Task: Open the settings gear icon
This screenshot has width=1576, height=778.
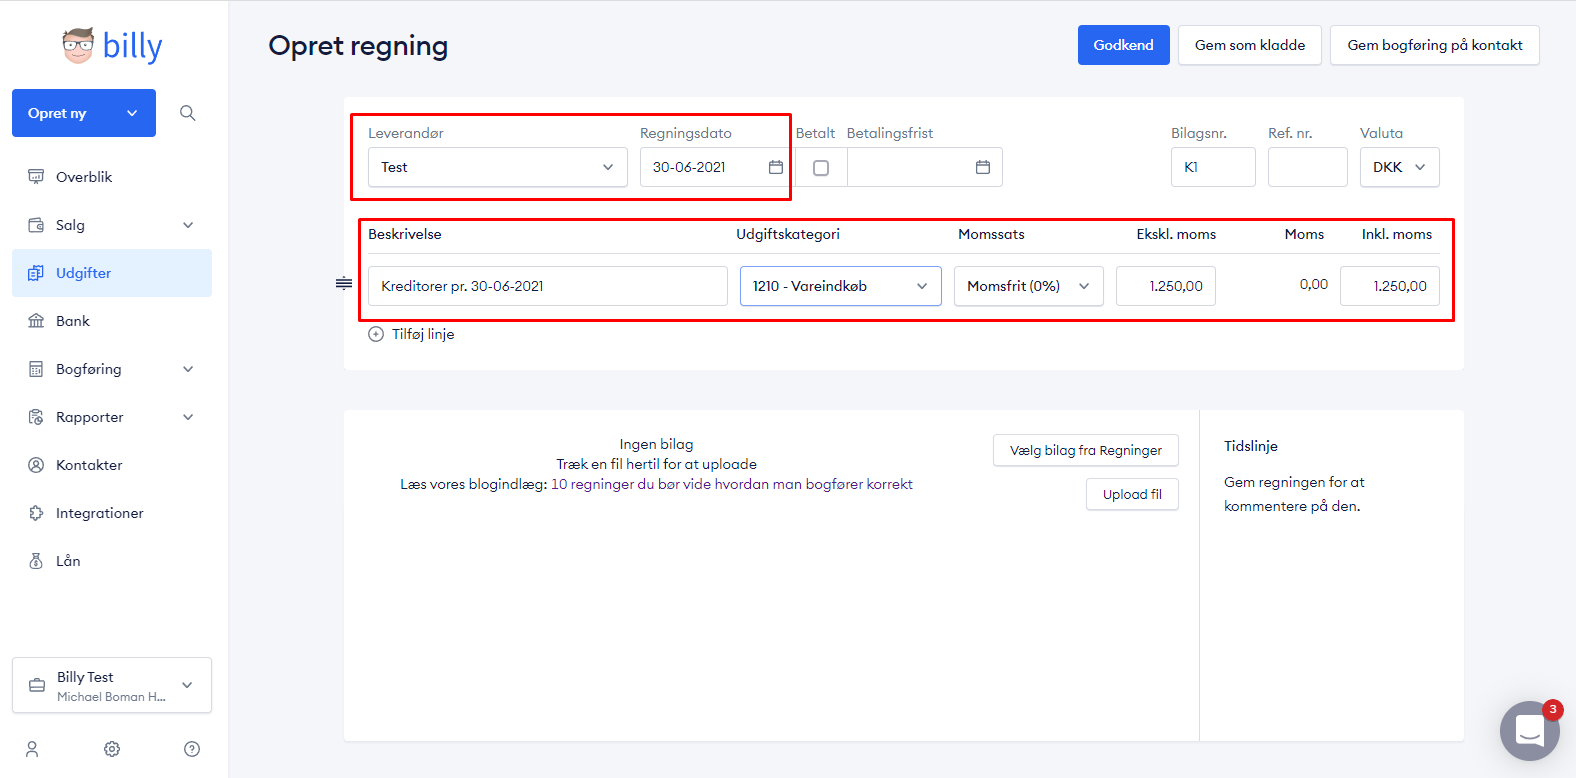Action: pos(112,749)
